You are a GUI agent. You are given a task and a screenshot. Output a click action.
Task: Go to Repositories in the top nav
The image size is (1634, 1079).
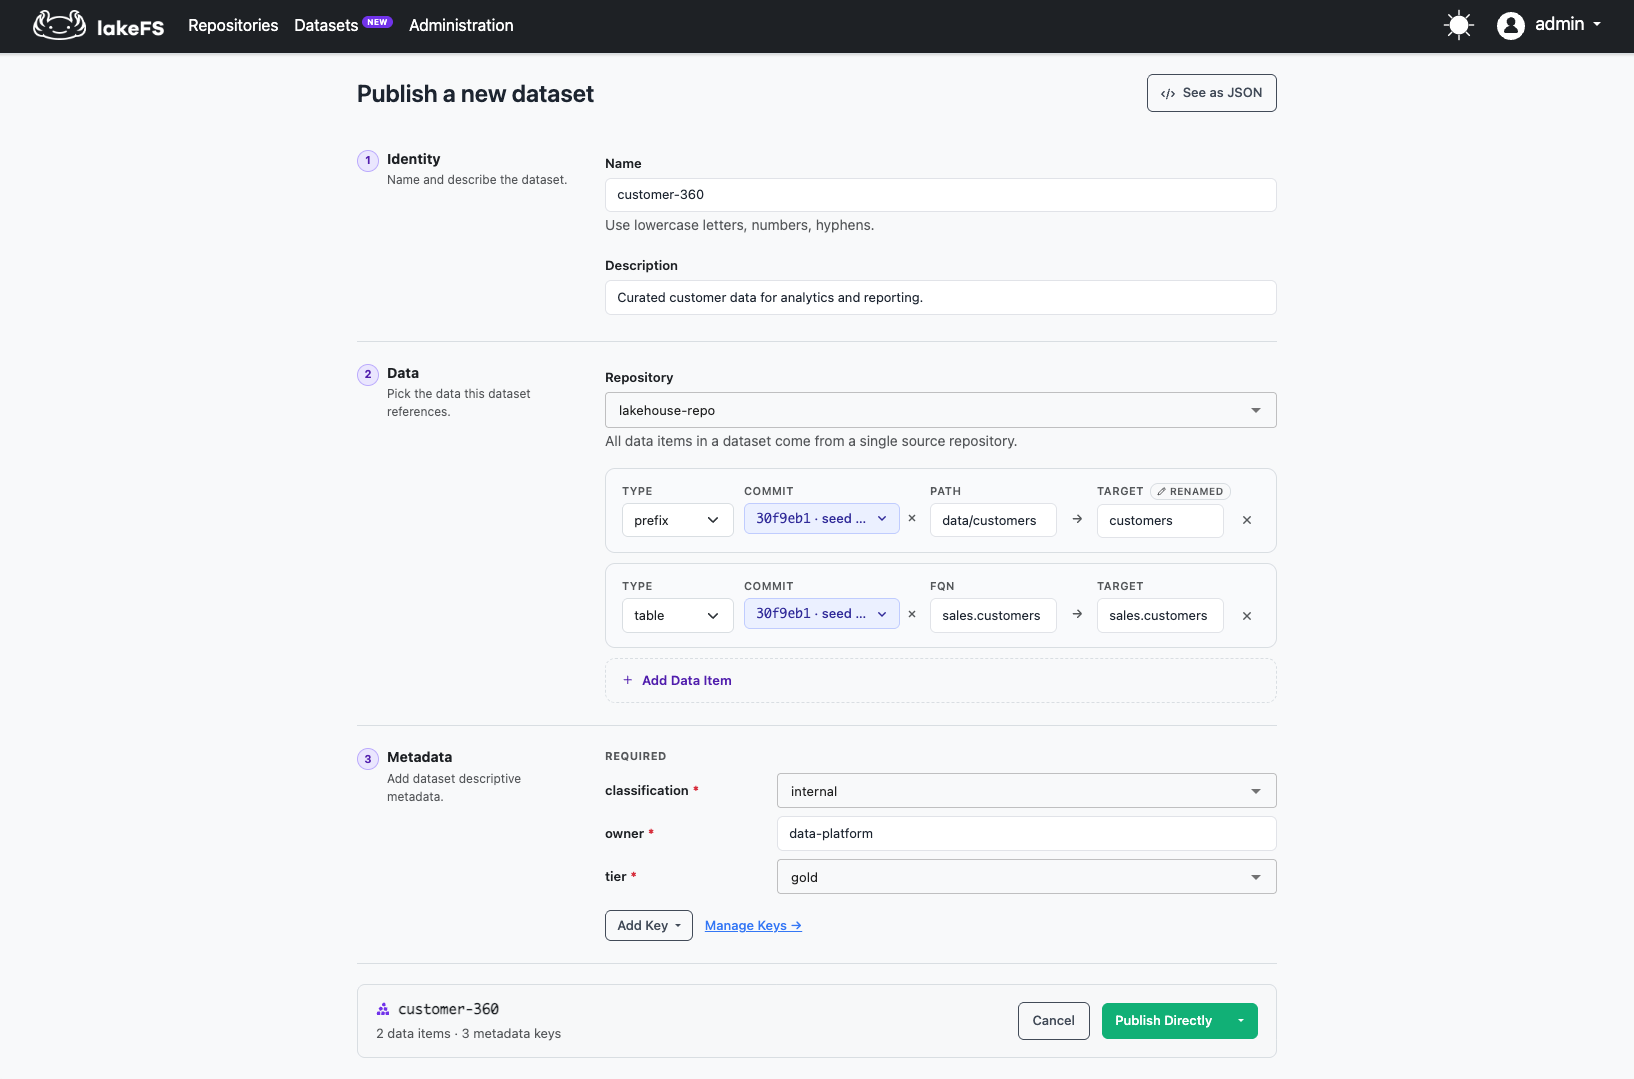coord(233,26)
